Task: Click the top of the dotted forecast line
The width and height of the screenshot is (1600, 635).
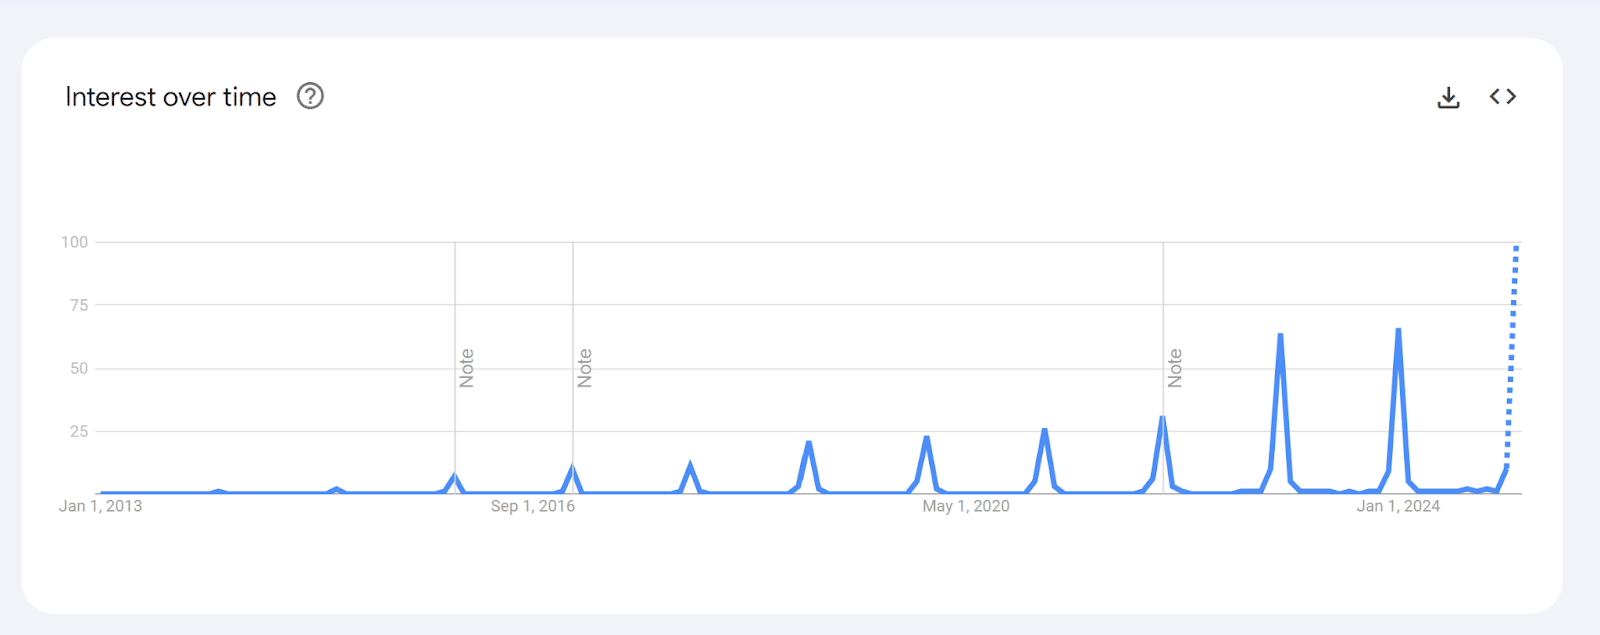Action: click(x=1516, y=247)
